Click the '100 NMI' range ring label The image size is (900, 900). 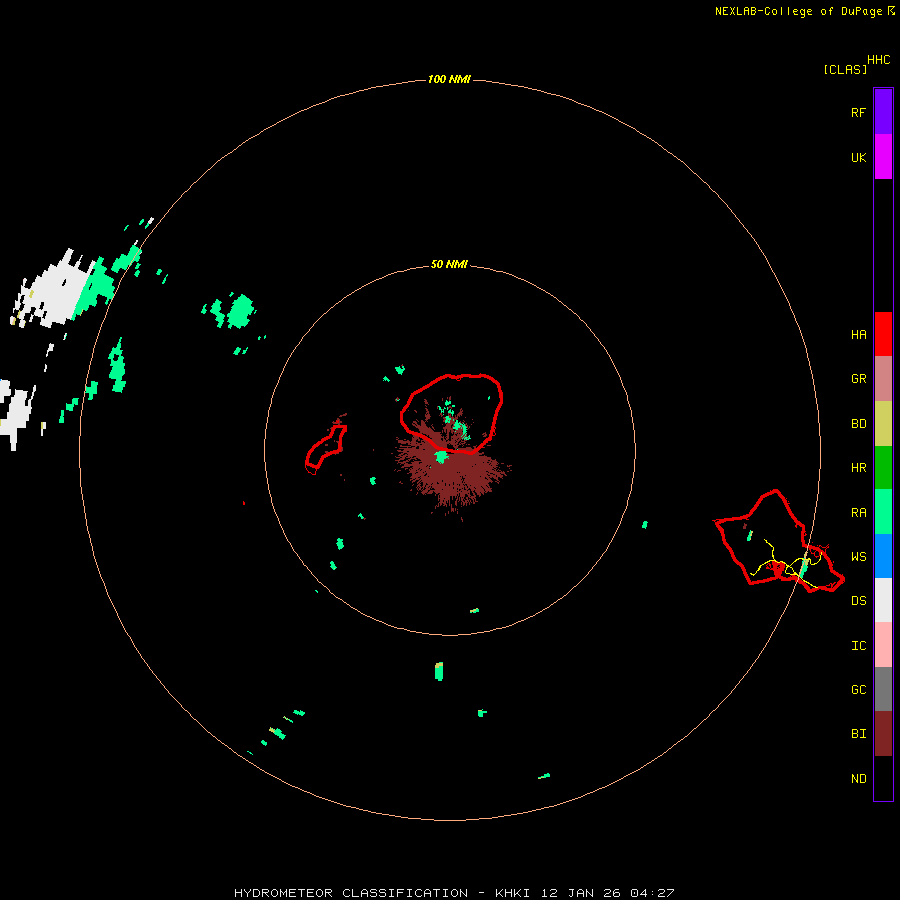(449, 79)
